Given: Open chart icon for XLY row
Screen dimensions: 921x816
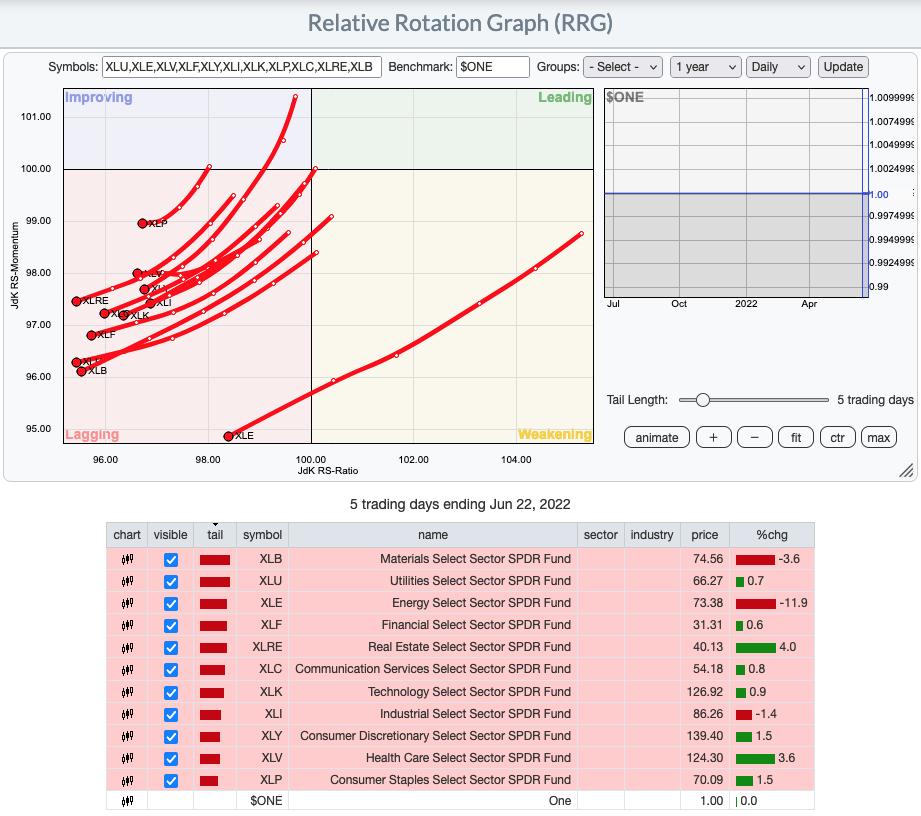Looking at the screenshot, I should (127, 736).
